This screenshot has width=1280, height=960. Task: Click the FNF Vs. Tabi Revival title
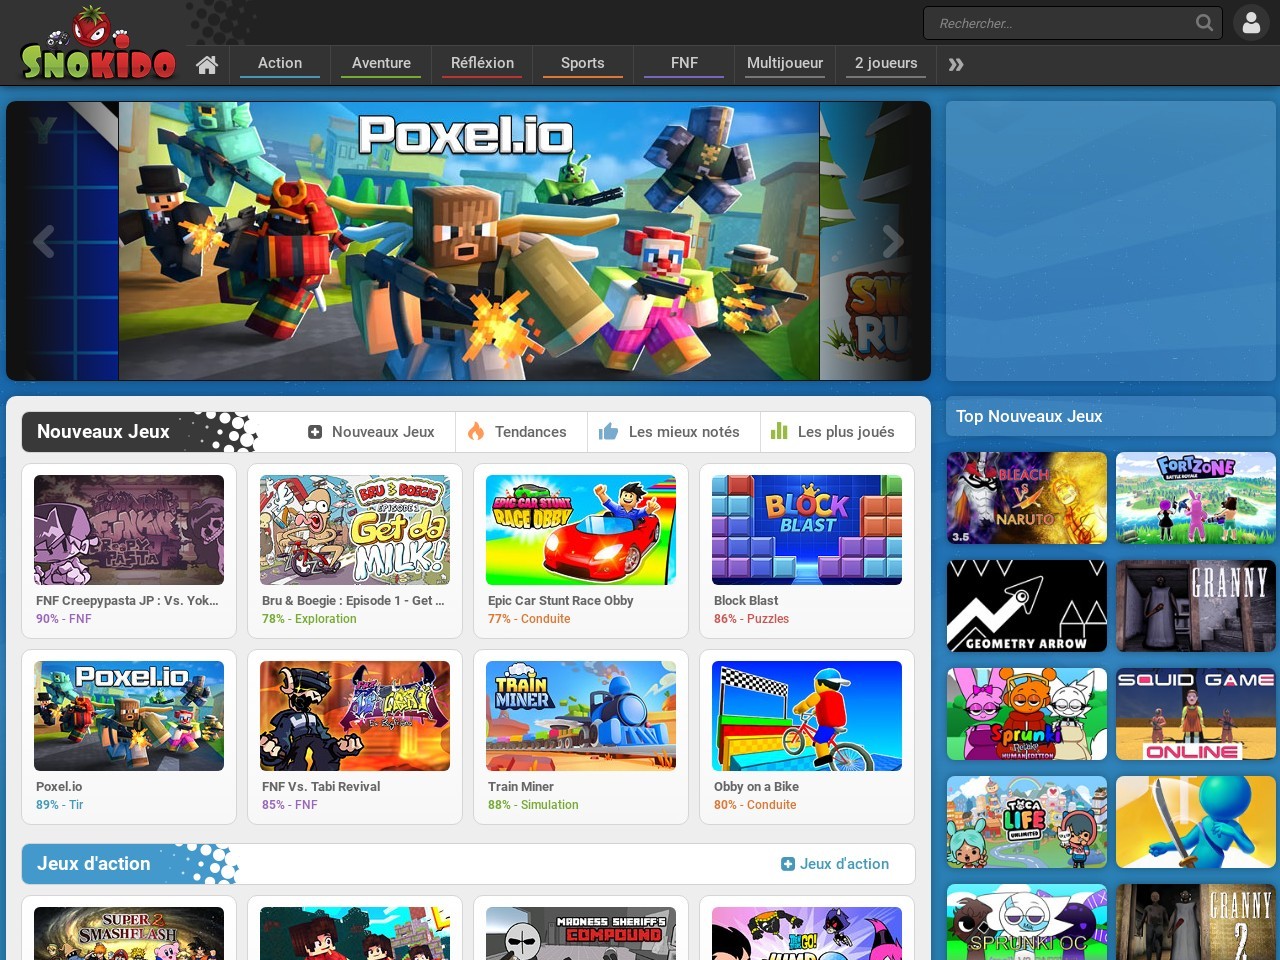[x=321, y=787]
